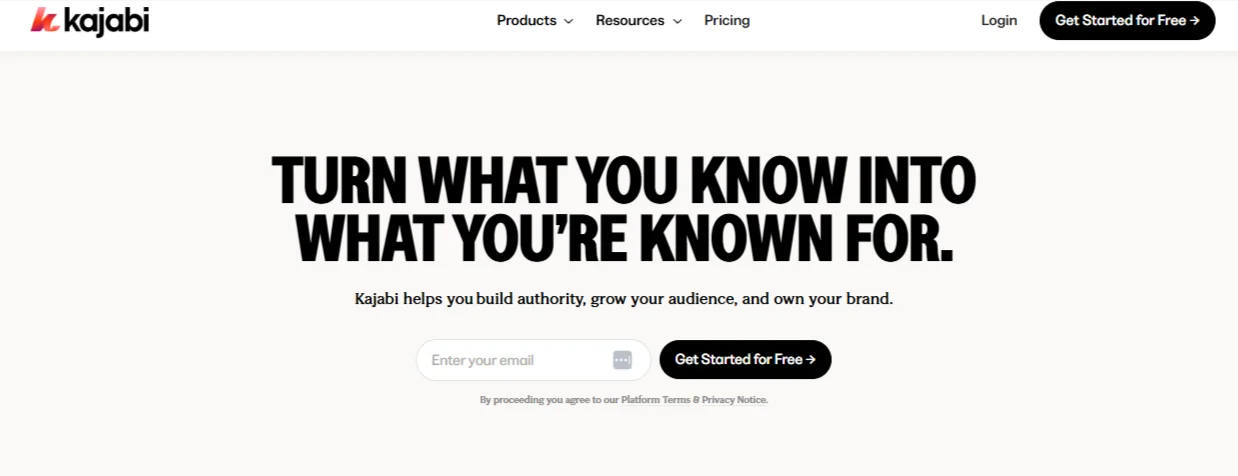Click the Kajabi helps you build authority tagline
The image size is (1238, 476).
(623, 298)
